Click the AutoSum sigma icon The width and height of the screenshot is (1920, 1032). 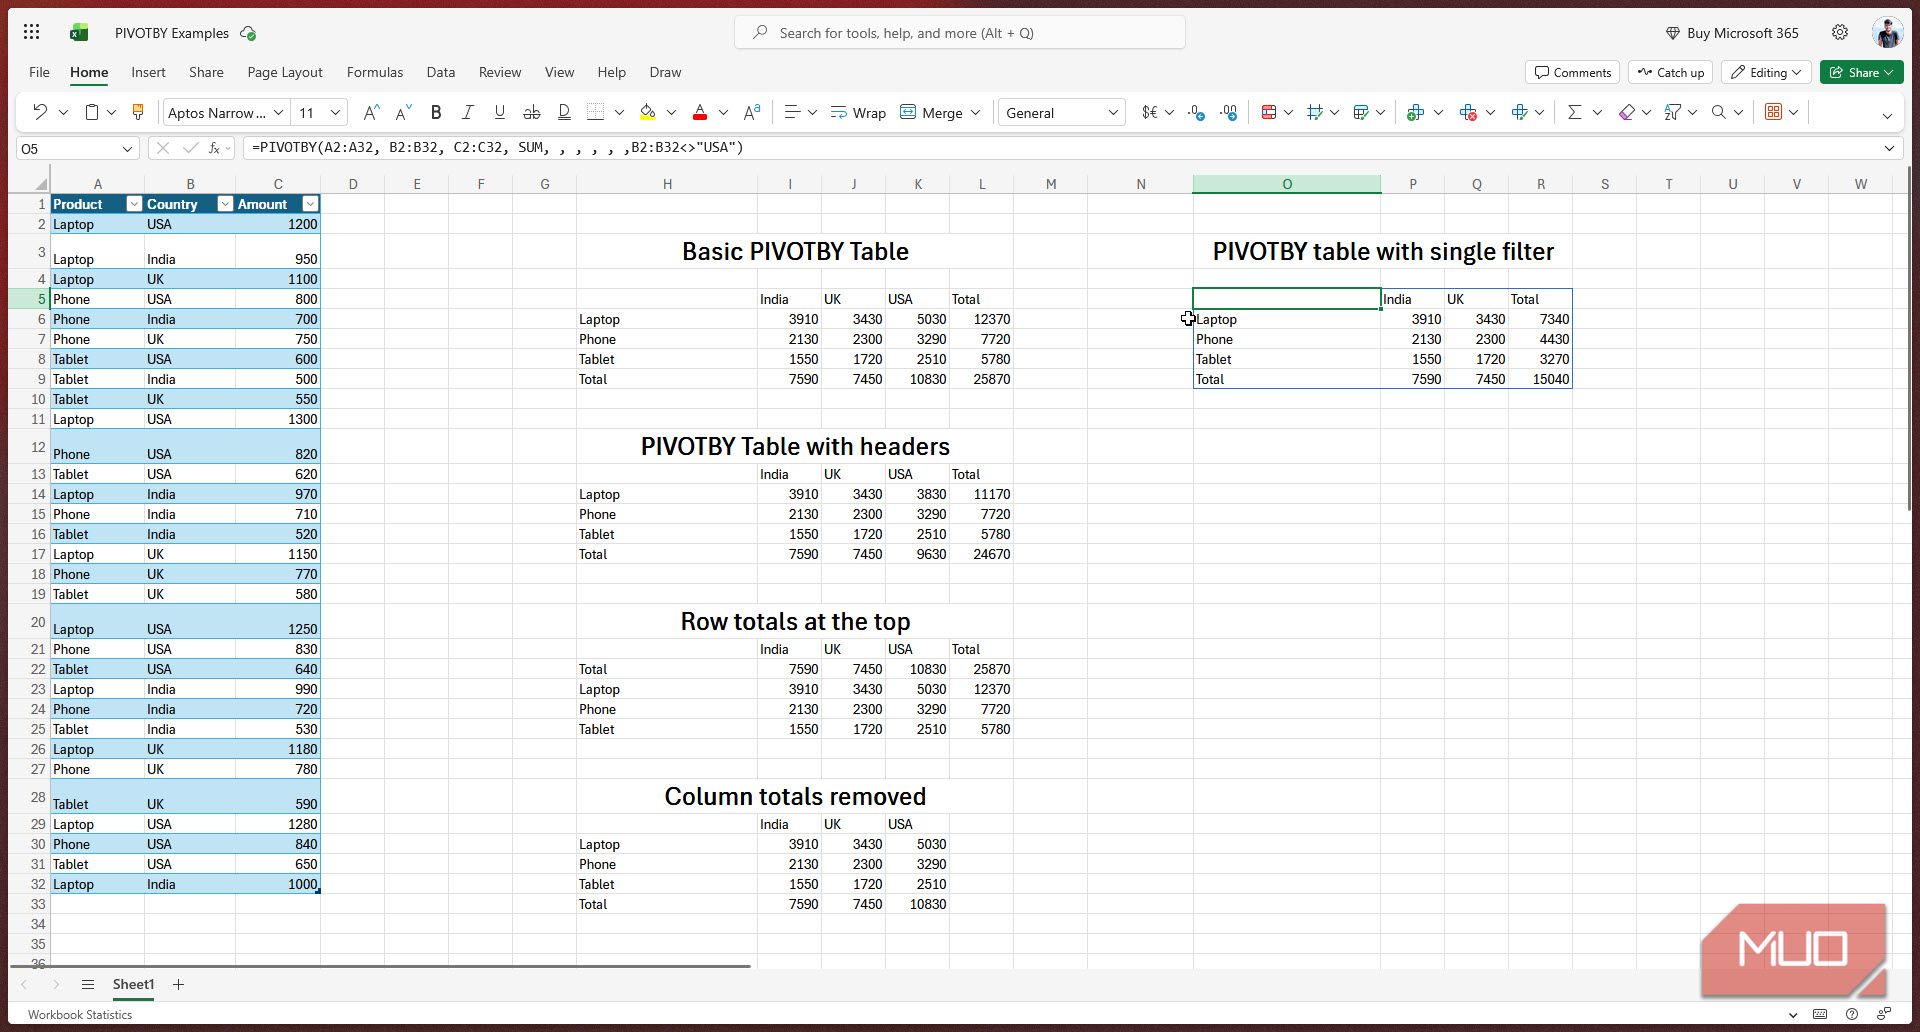click(x=1574, y=112)
